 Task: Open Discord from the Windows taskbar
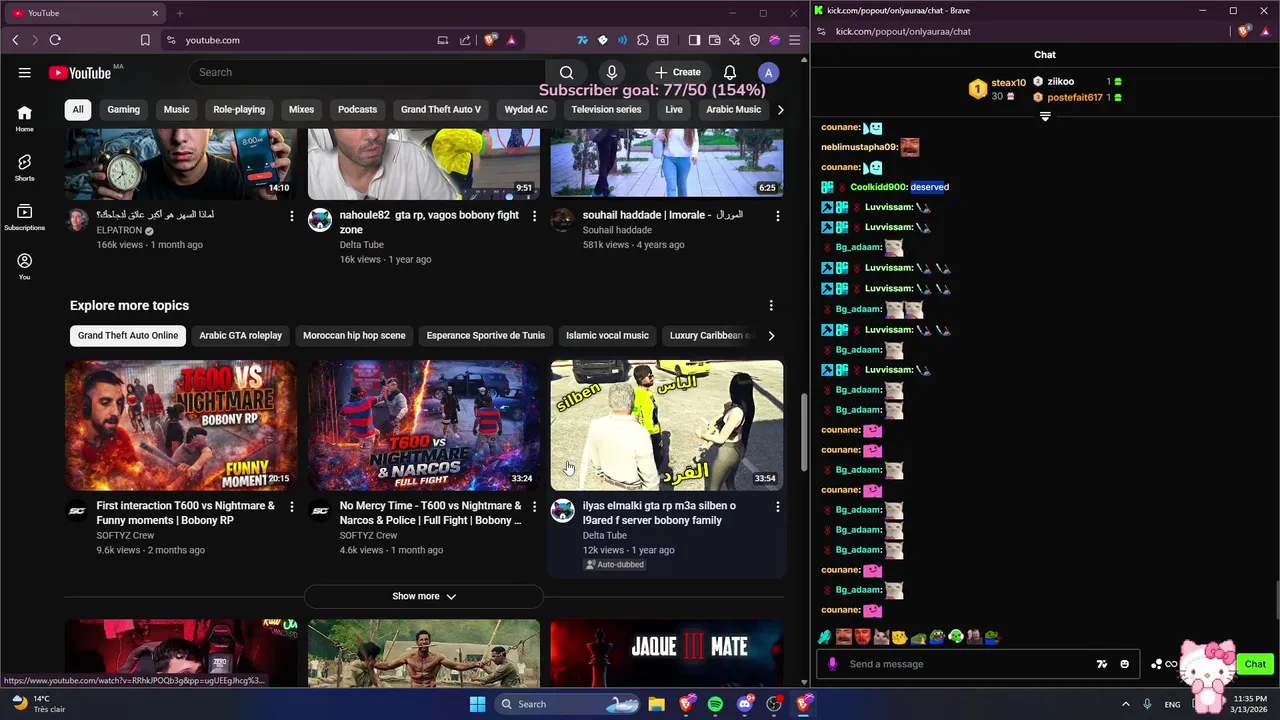[x=744, y=704]
